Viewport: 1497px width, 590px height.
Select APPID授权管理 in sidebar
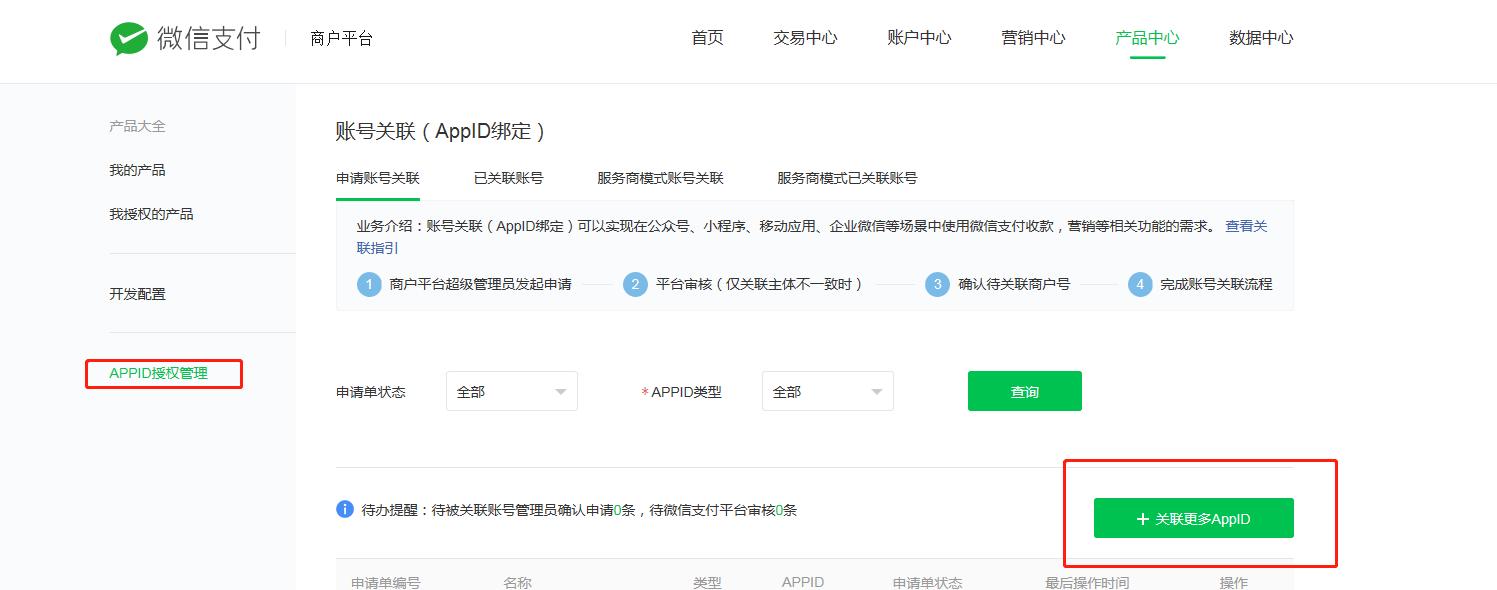(158, 373)
